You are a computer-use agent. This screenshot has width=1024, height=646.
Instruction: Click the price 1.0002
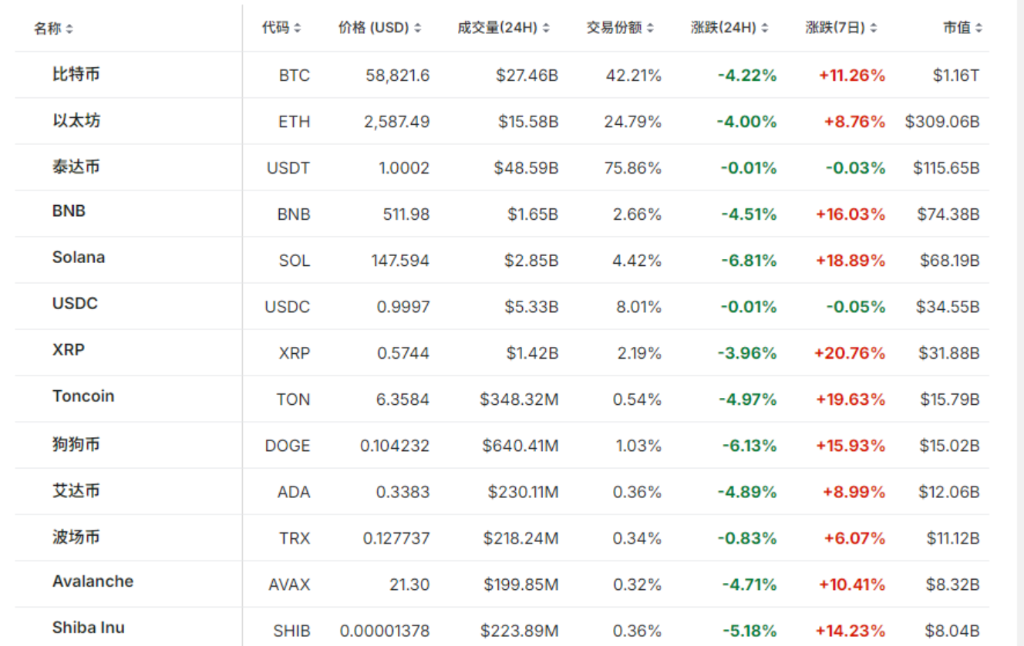point(404,169)
